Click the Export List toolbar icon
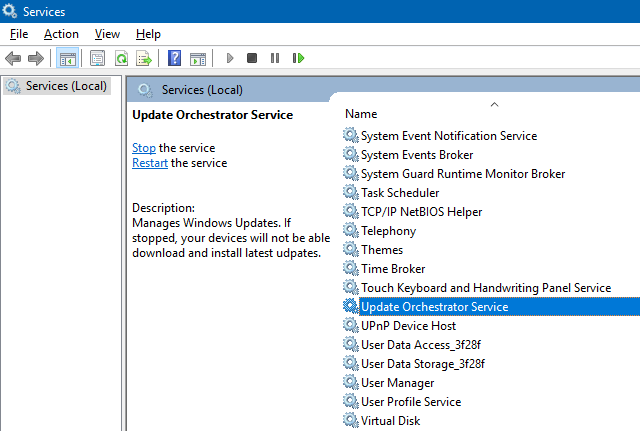The width and height of the screenshot is (640, 431). 144,59
